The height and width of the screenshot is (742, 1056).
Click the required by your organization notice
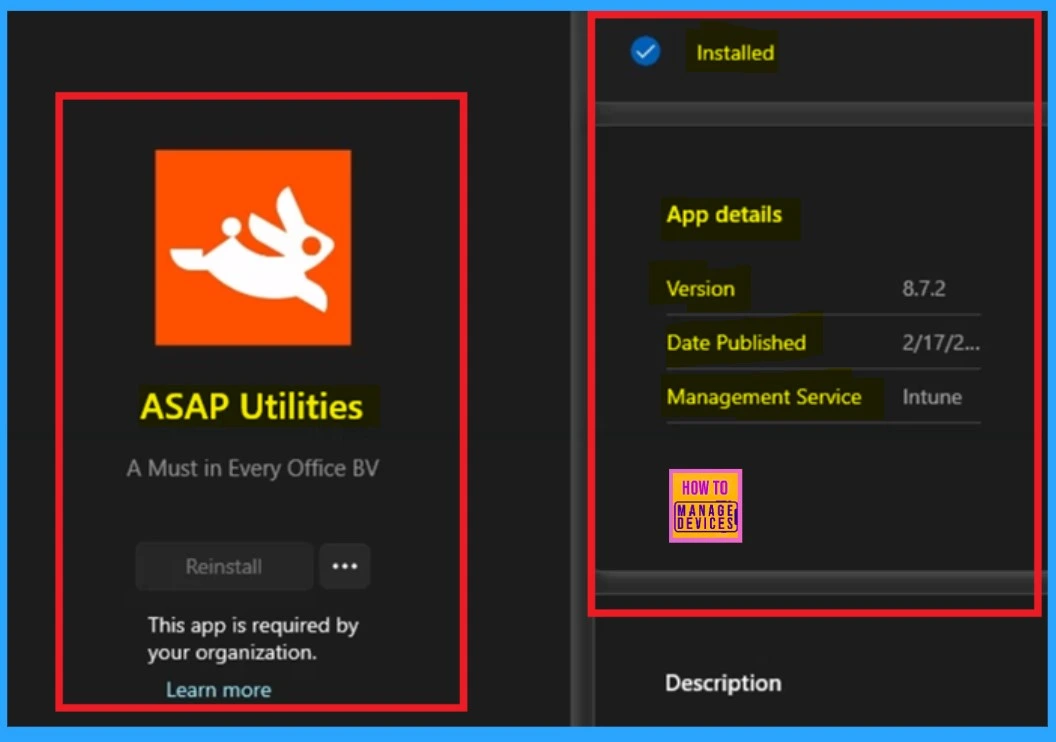253,638
